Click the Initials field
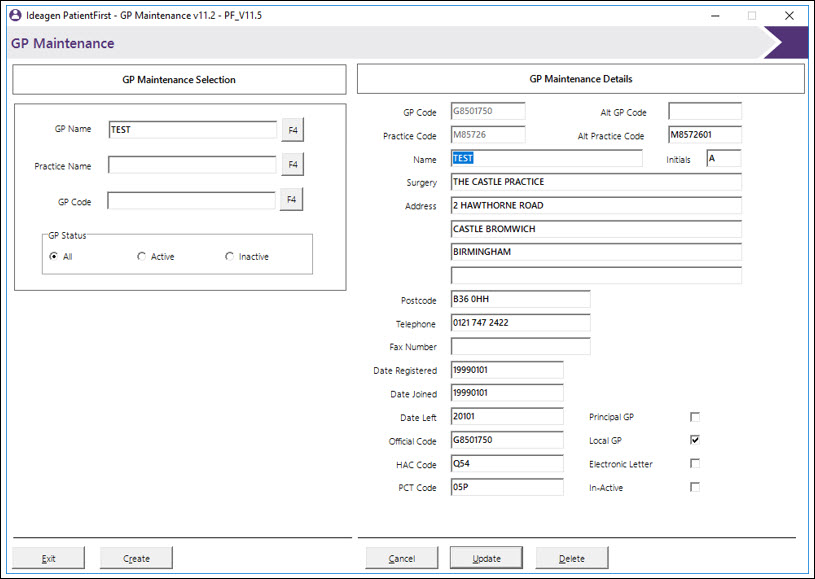Image resolution: width=815 pixels, height=579 pixels. coord(724,158)
